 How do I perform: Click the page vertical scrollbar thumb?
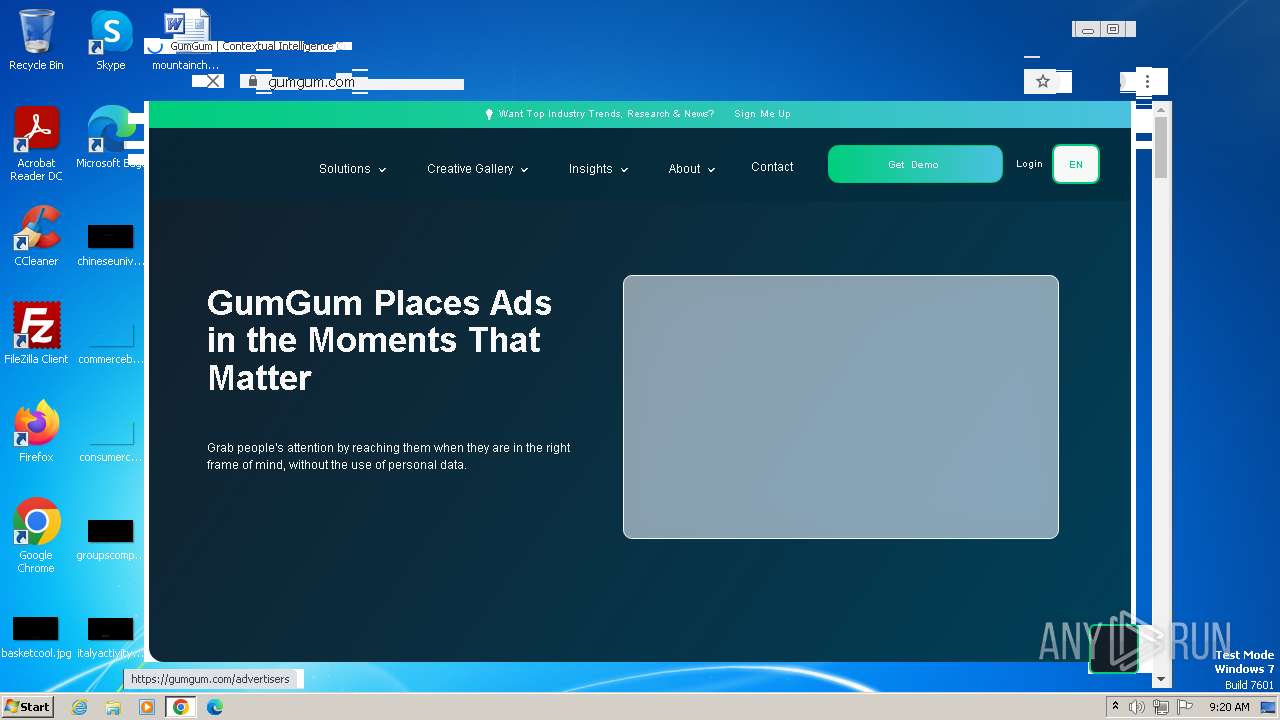(1161, 147)
